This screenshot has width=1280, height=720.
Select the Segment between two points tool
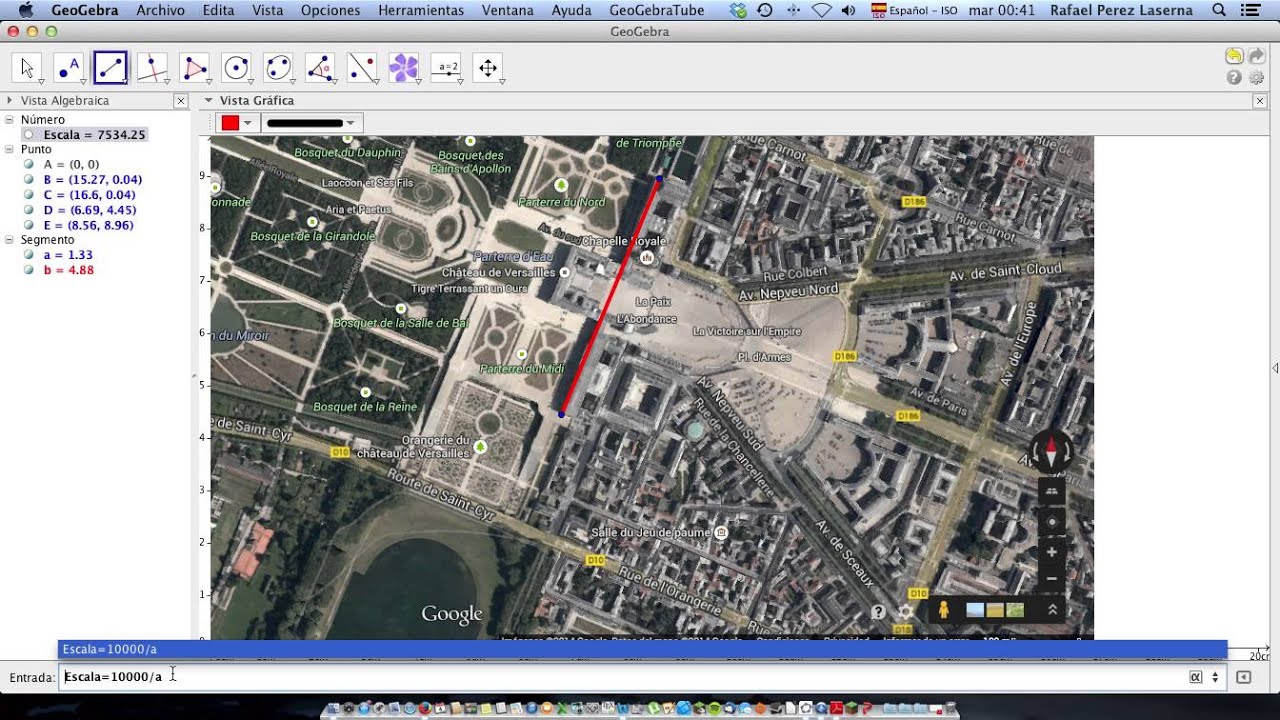pyautogui.click(x=111, y=68)
